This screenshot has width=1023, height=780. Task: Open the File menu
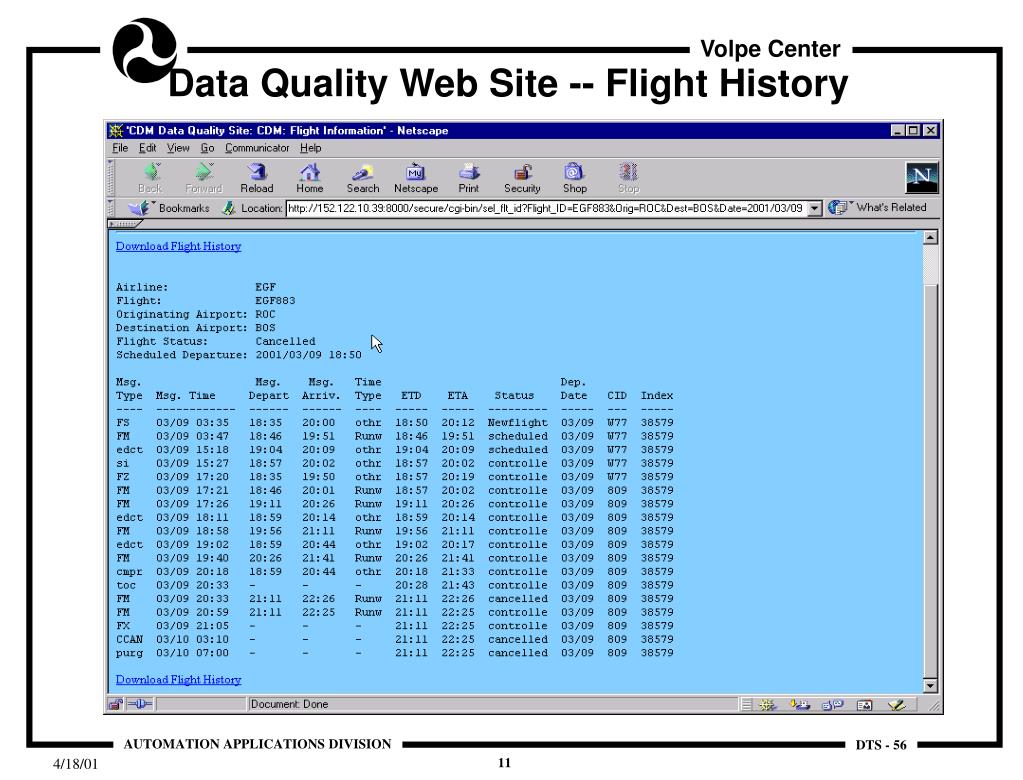120,148
